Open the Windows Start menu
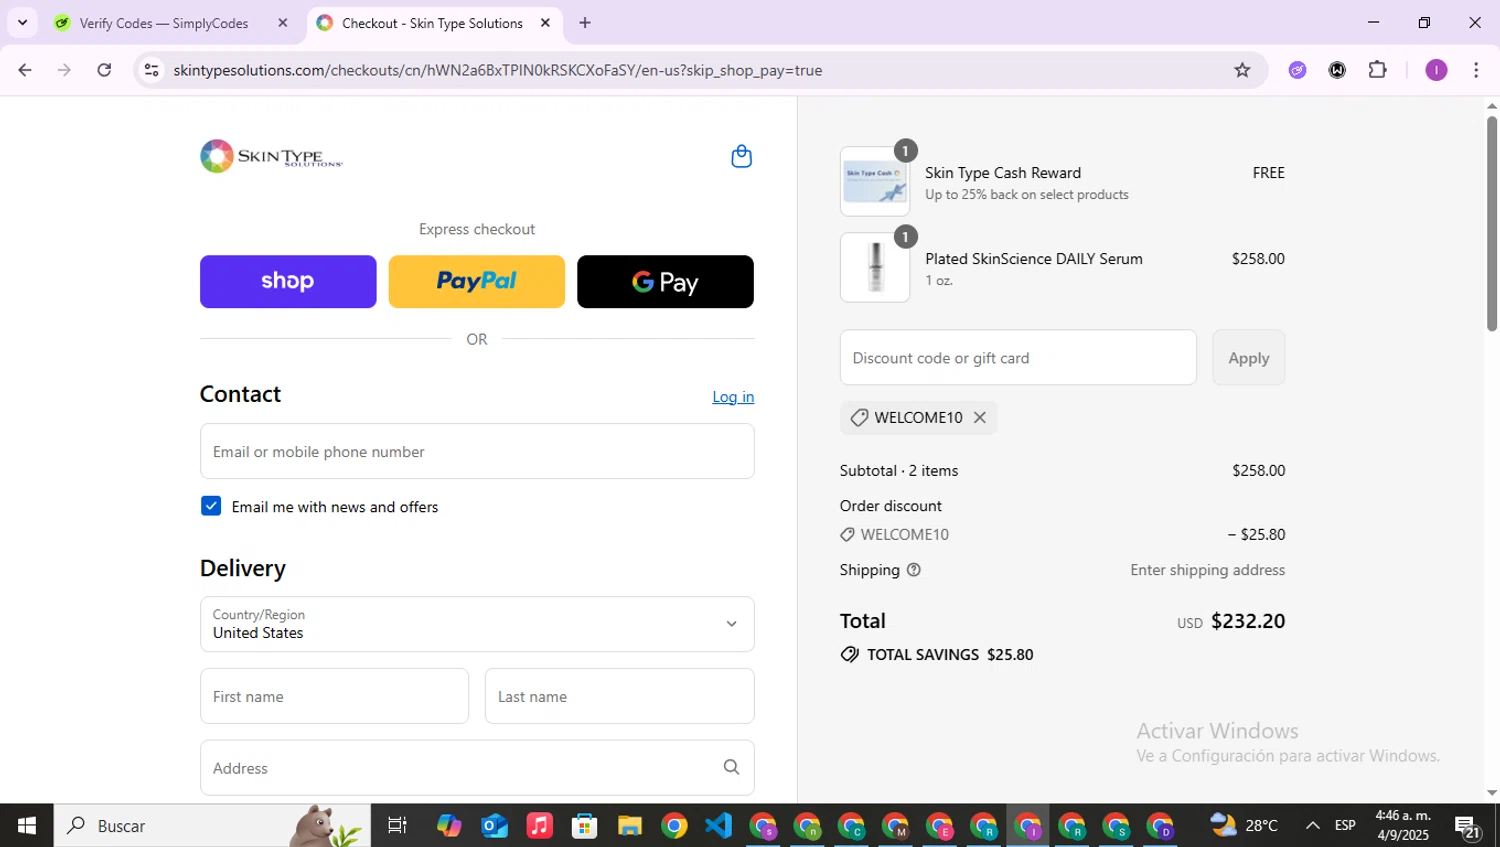The height and width of the screenshot is (847, 1500). pyautogui.click(x=27, y=825)
